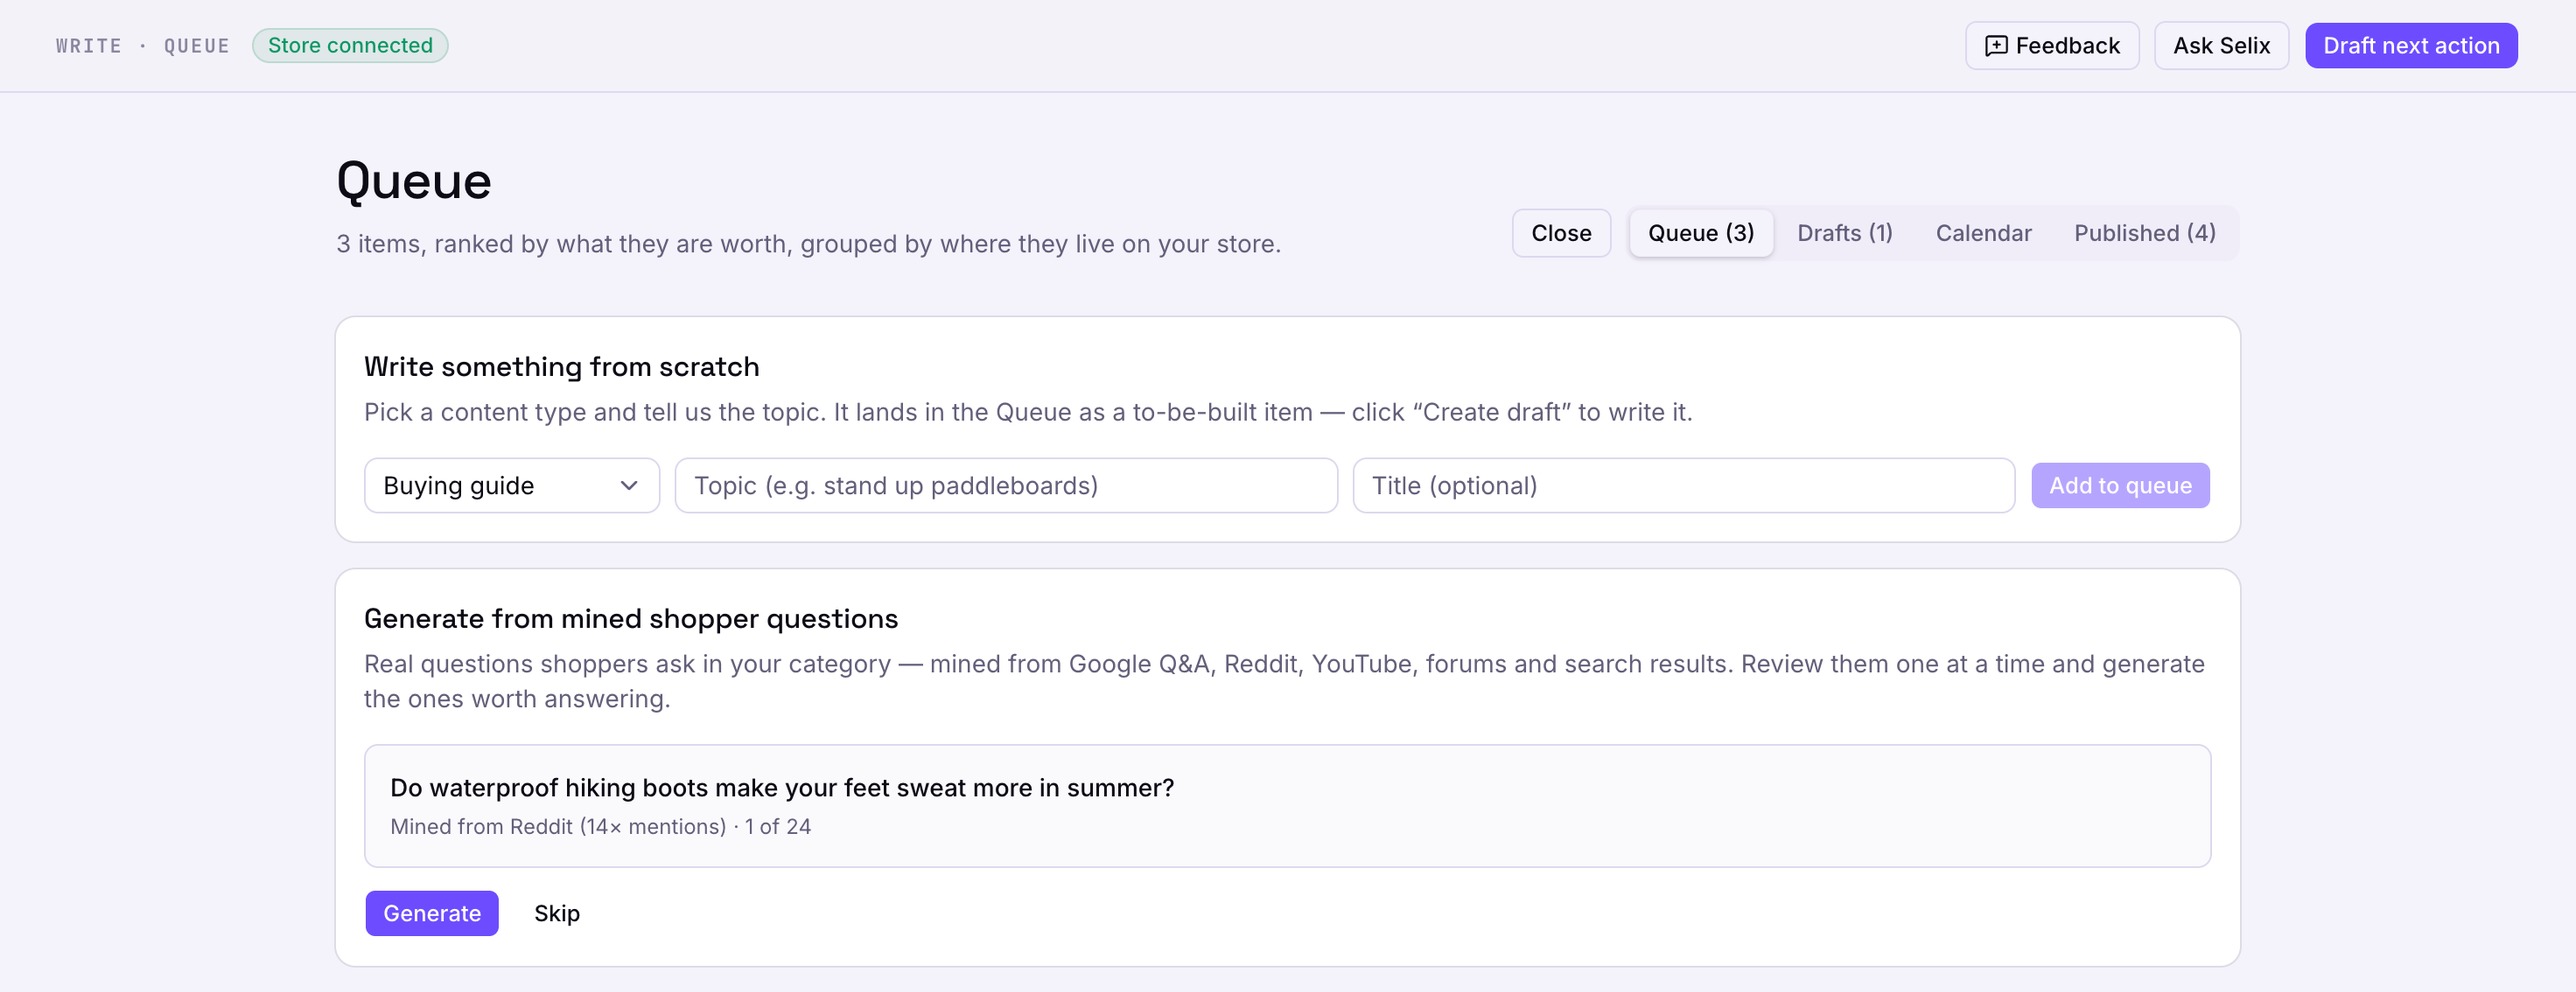Open the Drafts (1) tab
This screenshot has height=992, width=2576.
tap(1845, 233)
